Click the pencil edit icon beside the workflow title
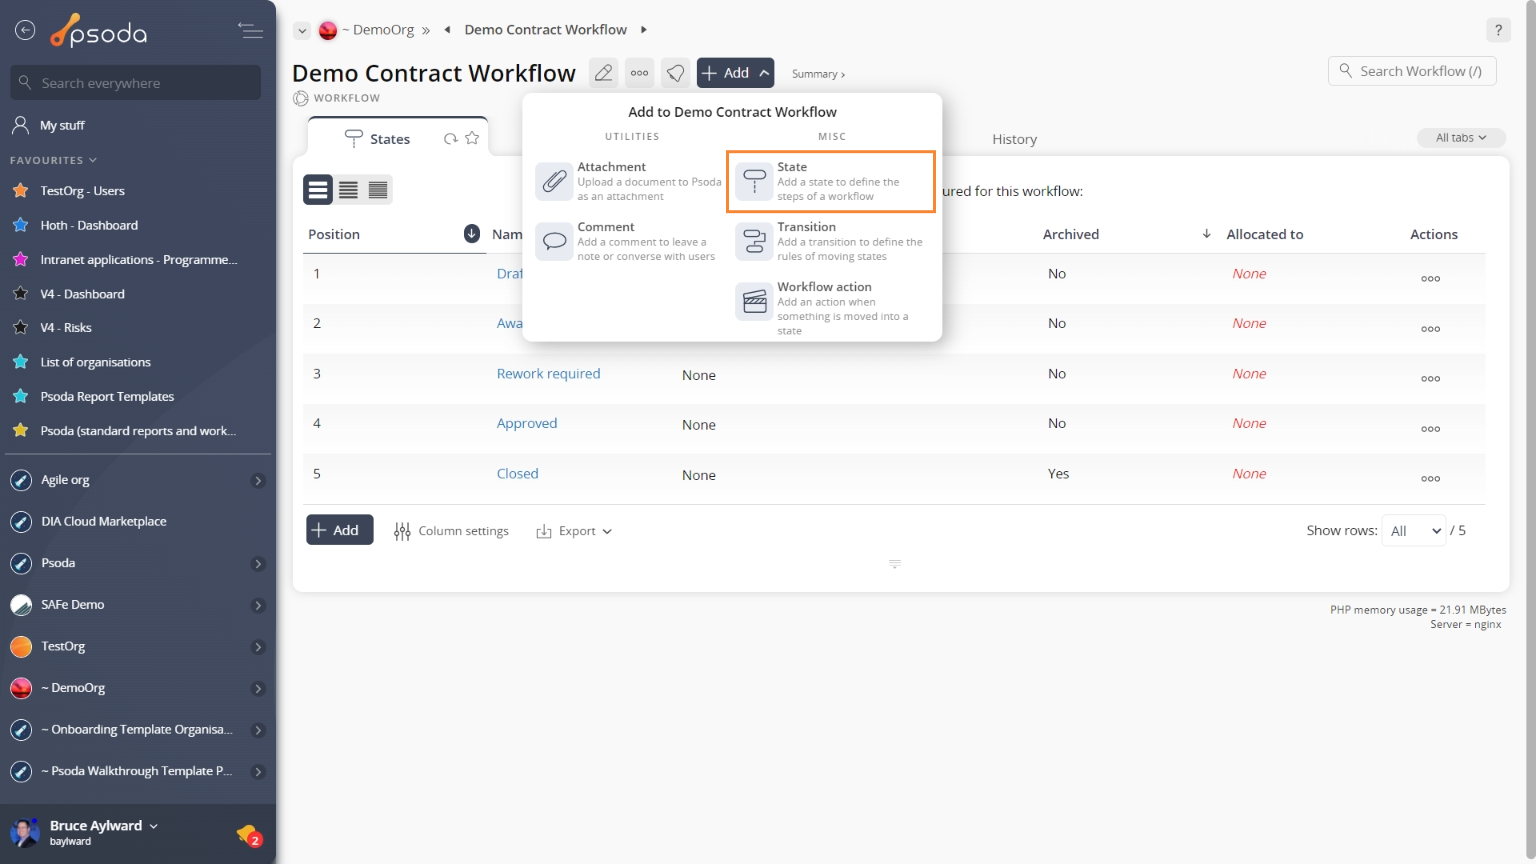This screenshot has height=864, width=1536. (603, 73)
